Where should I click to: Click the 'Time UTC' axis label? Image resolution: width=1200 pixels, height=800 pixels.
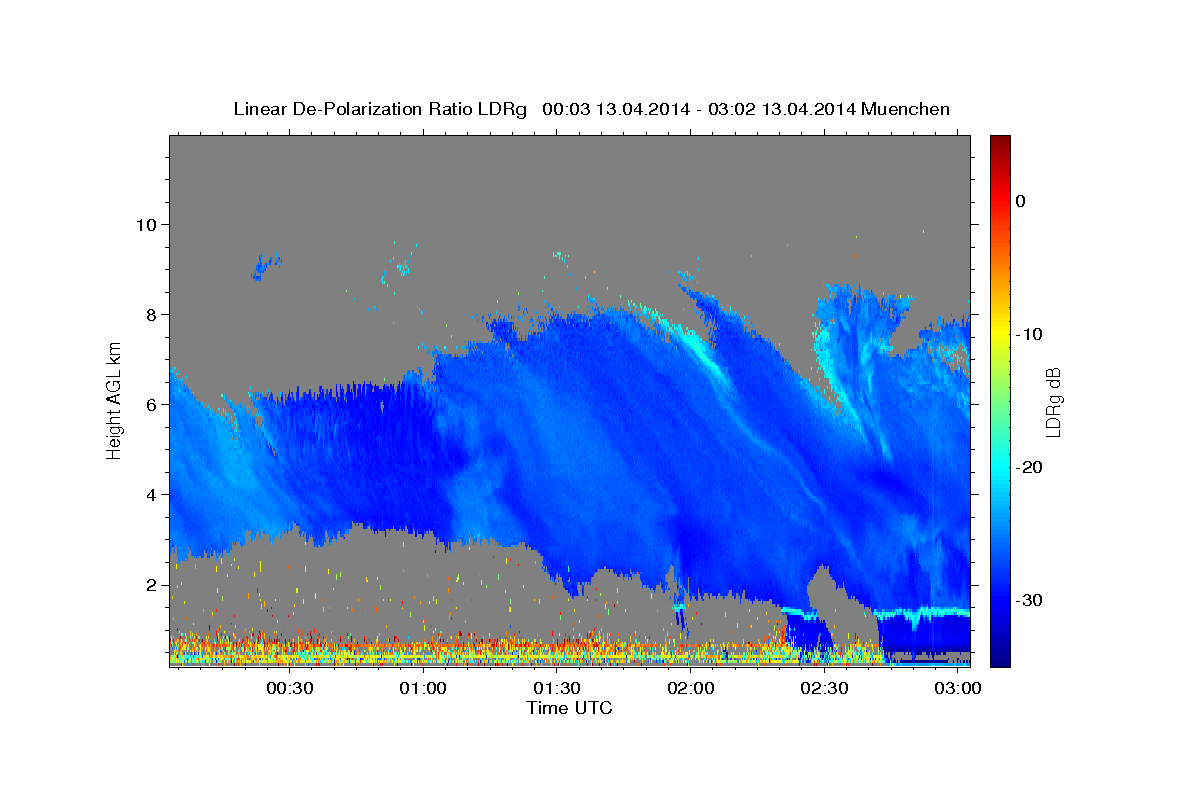(x=569, y=708)
